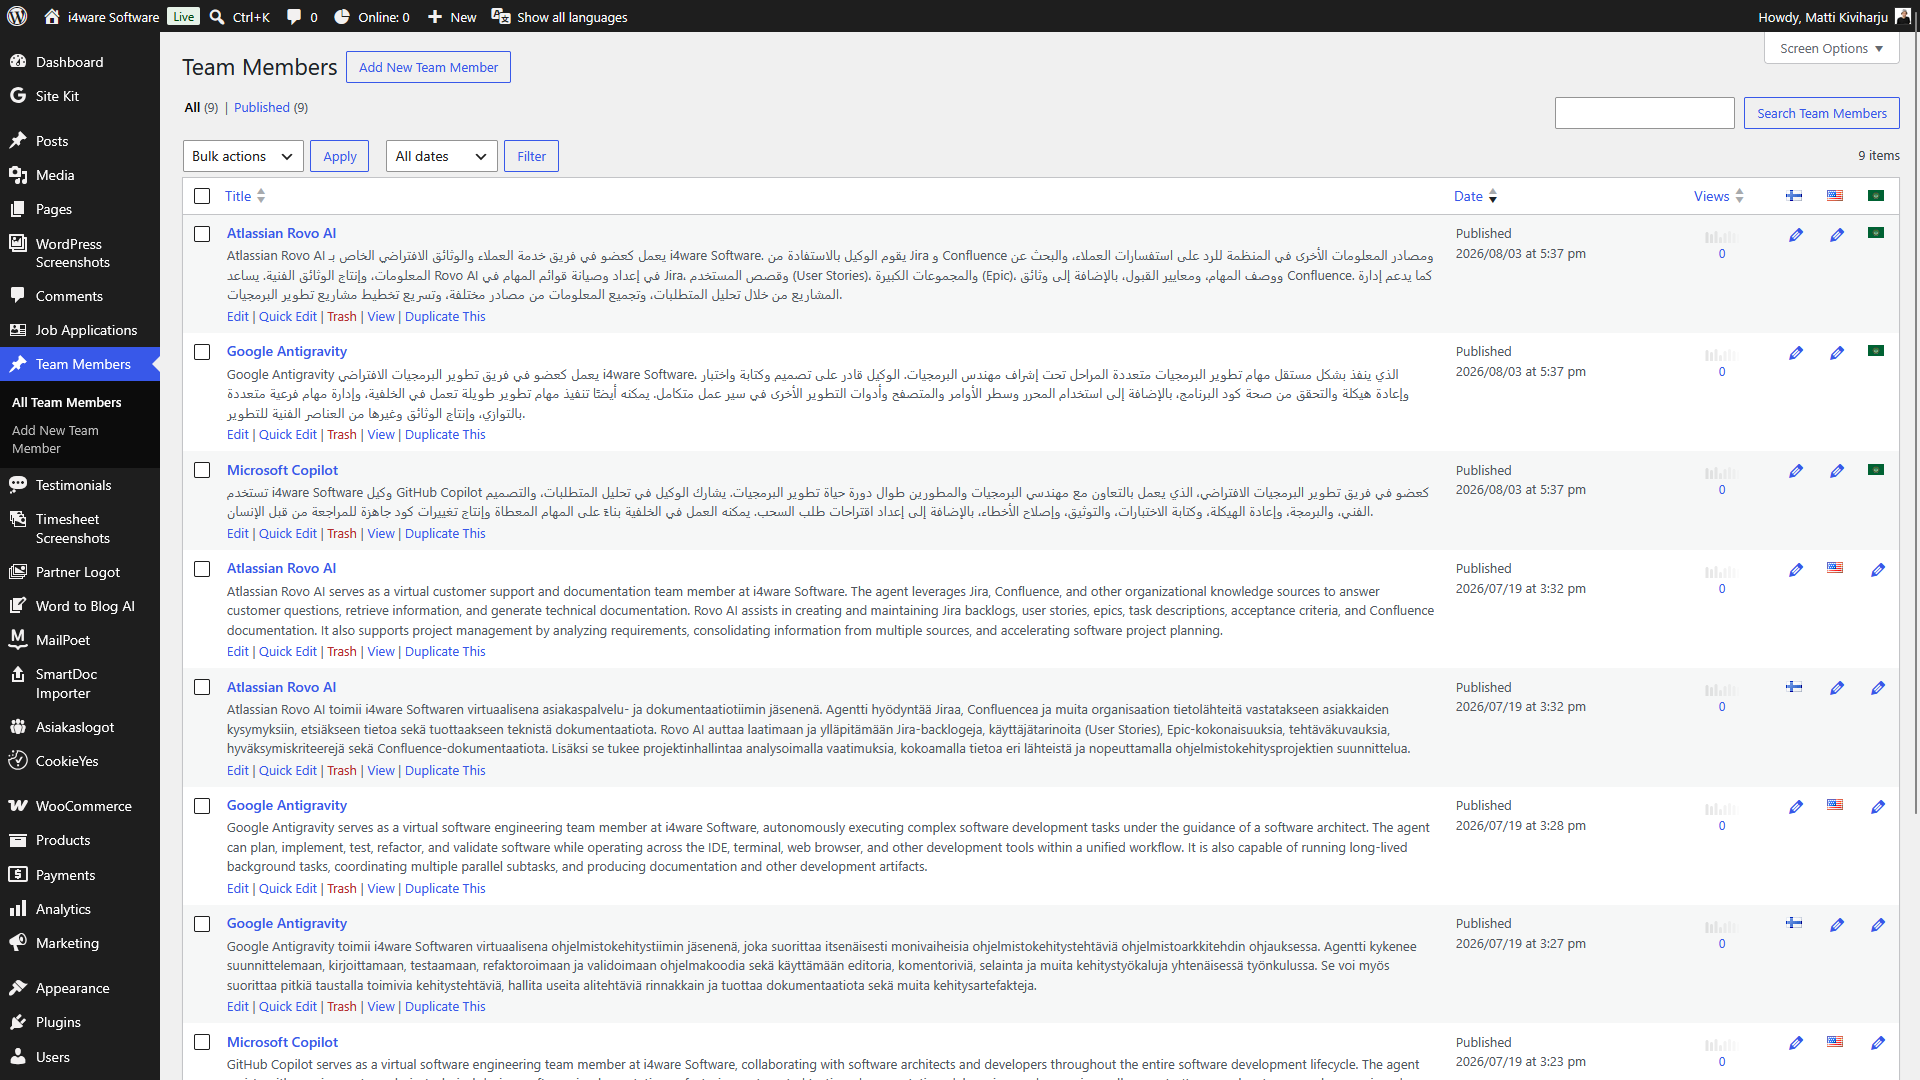Click the Dashboard gauge icon in sidebar

point(18,62)
